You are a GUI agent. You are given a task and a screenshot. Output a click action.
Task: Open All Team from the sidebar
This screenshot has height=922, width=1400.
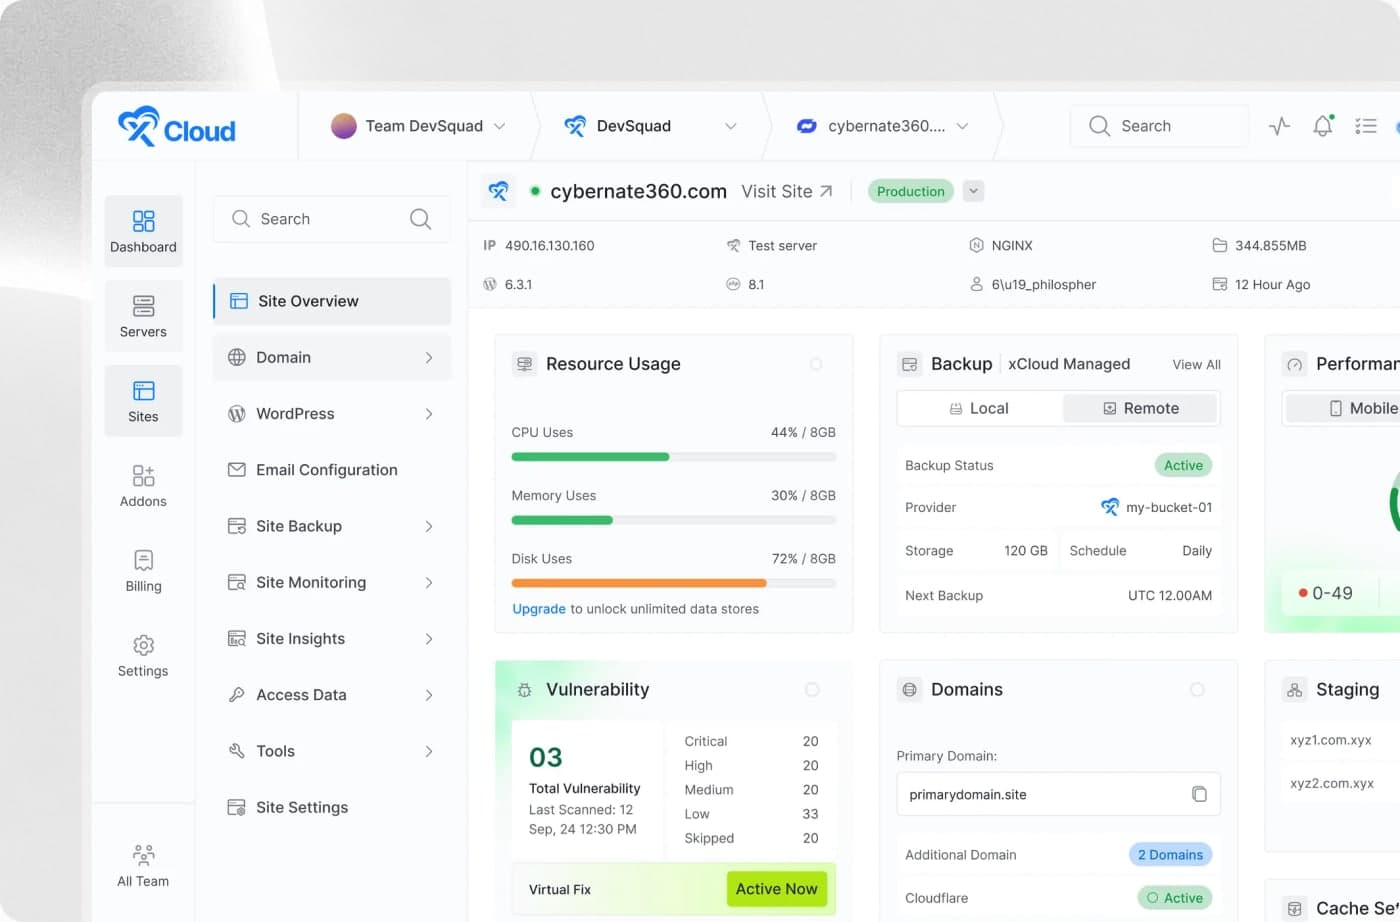click(x=143, y=866)
